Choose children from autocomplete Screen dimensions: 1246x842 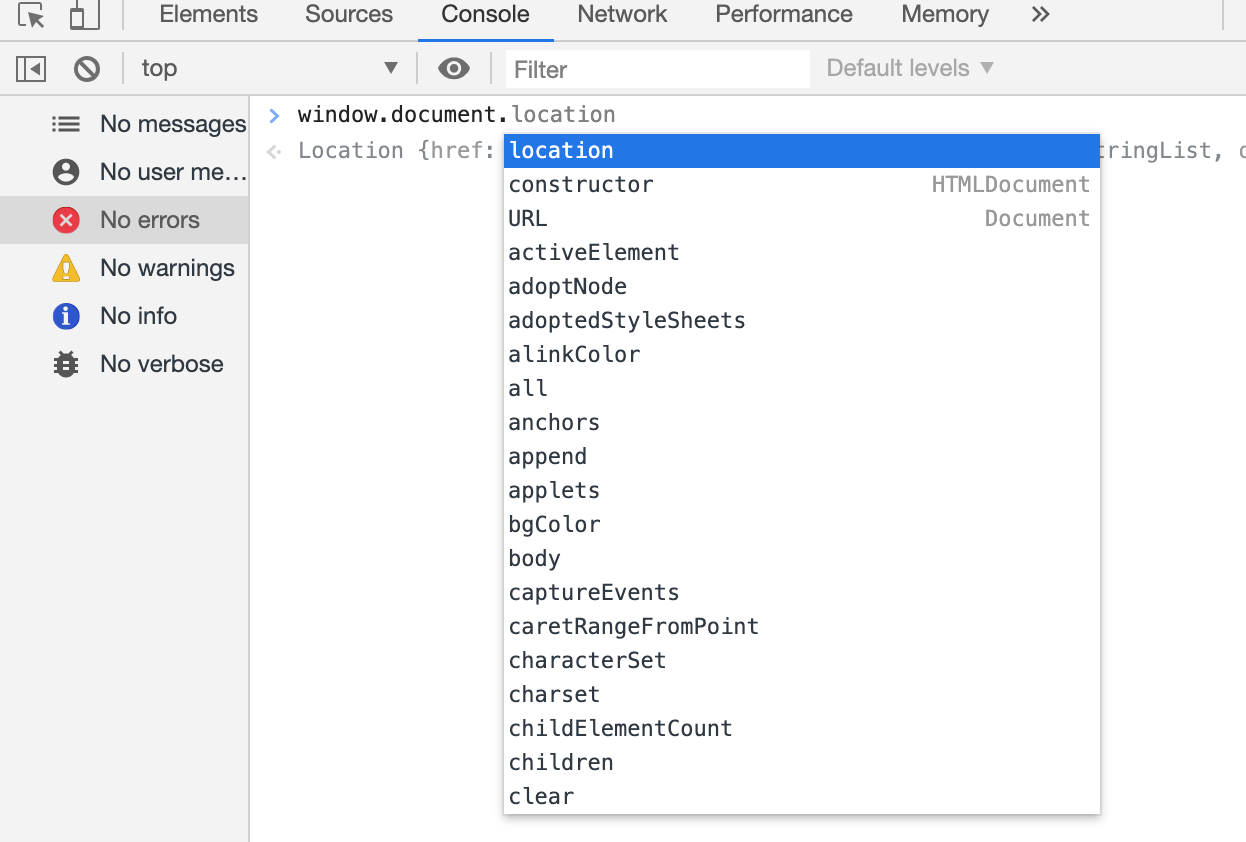(802, 762)
